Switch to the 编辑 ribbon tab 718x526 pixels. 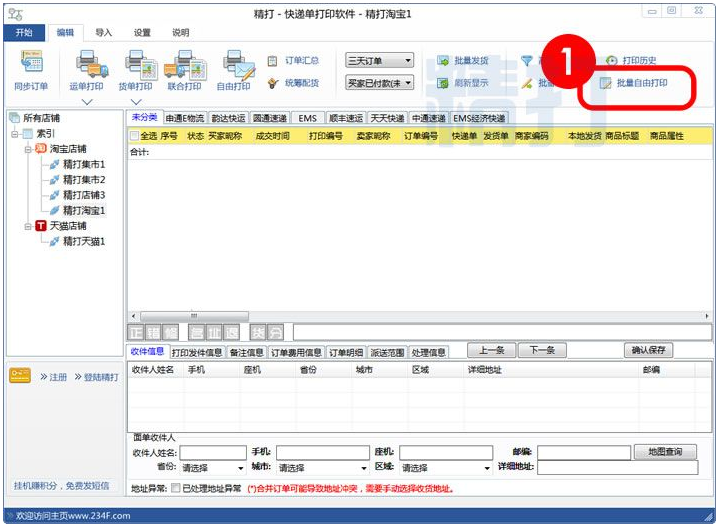[65, 33]
